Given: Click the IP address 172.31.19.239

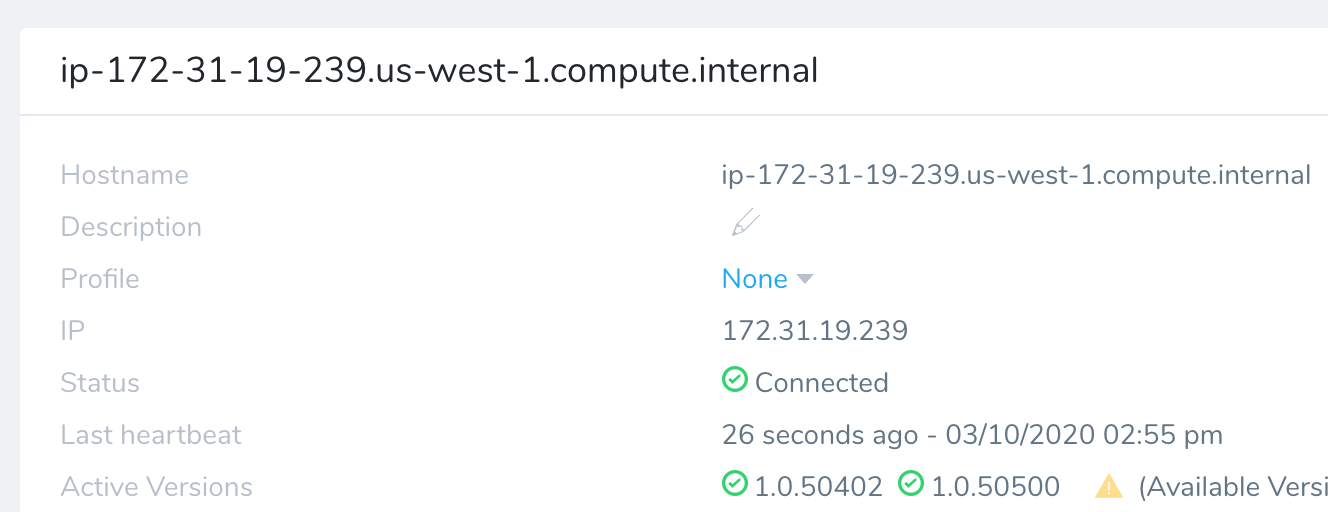Looking at the screenshot, I should point(815,331).
